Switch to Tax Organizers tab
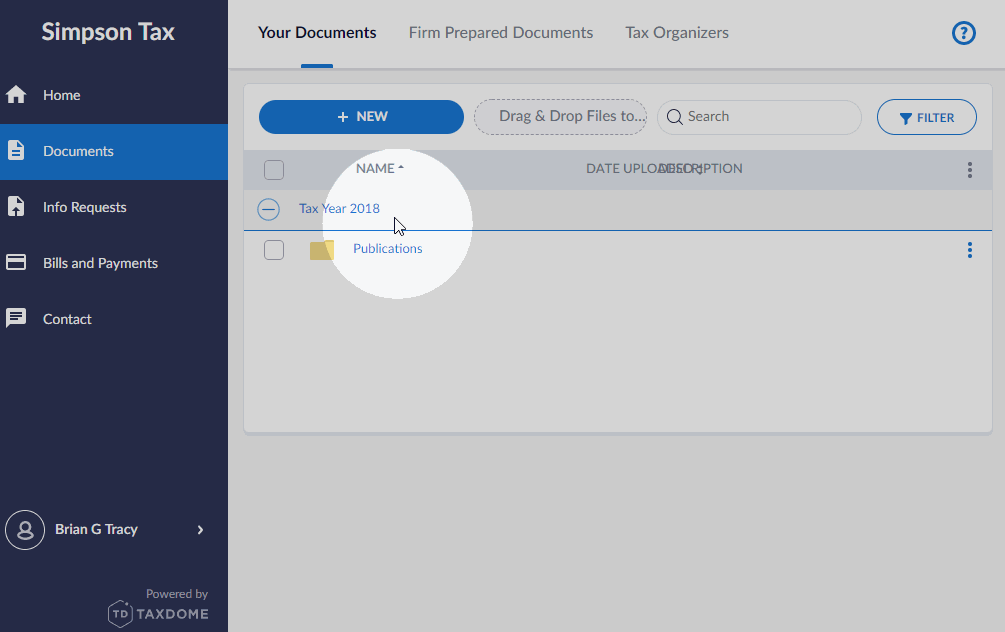 click(x=677, y=33)
